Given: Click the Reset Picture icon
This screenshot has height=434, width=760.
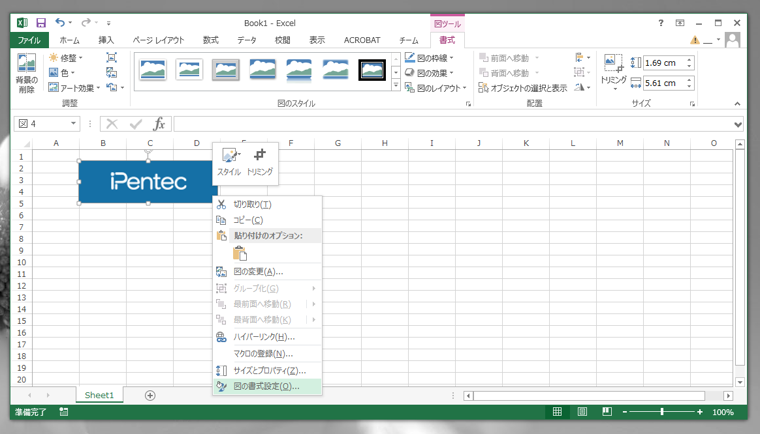Looking at the screenshot, I should [112, 88].
